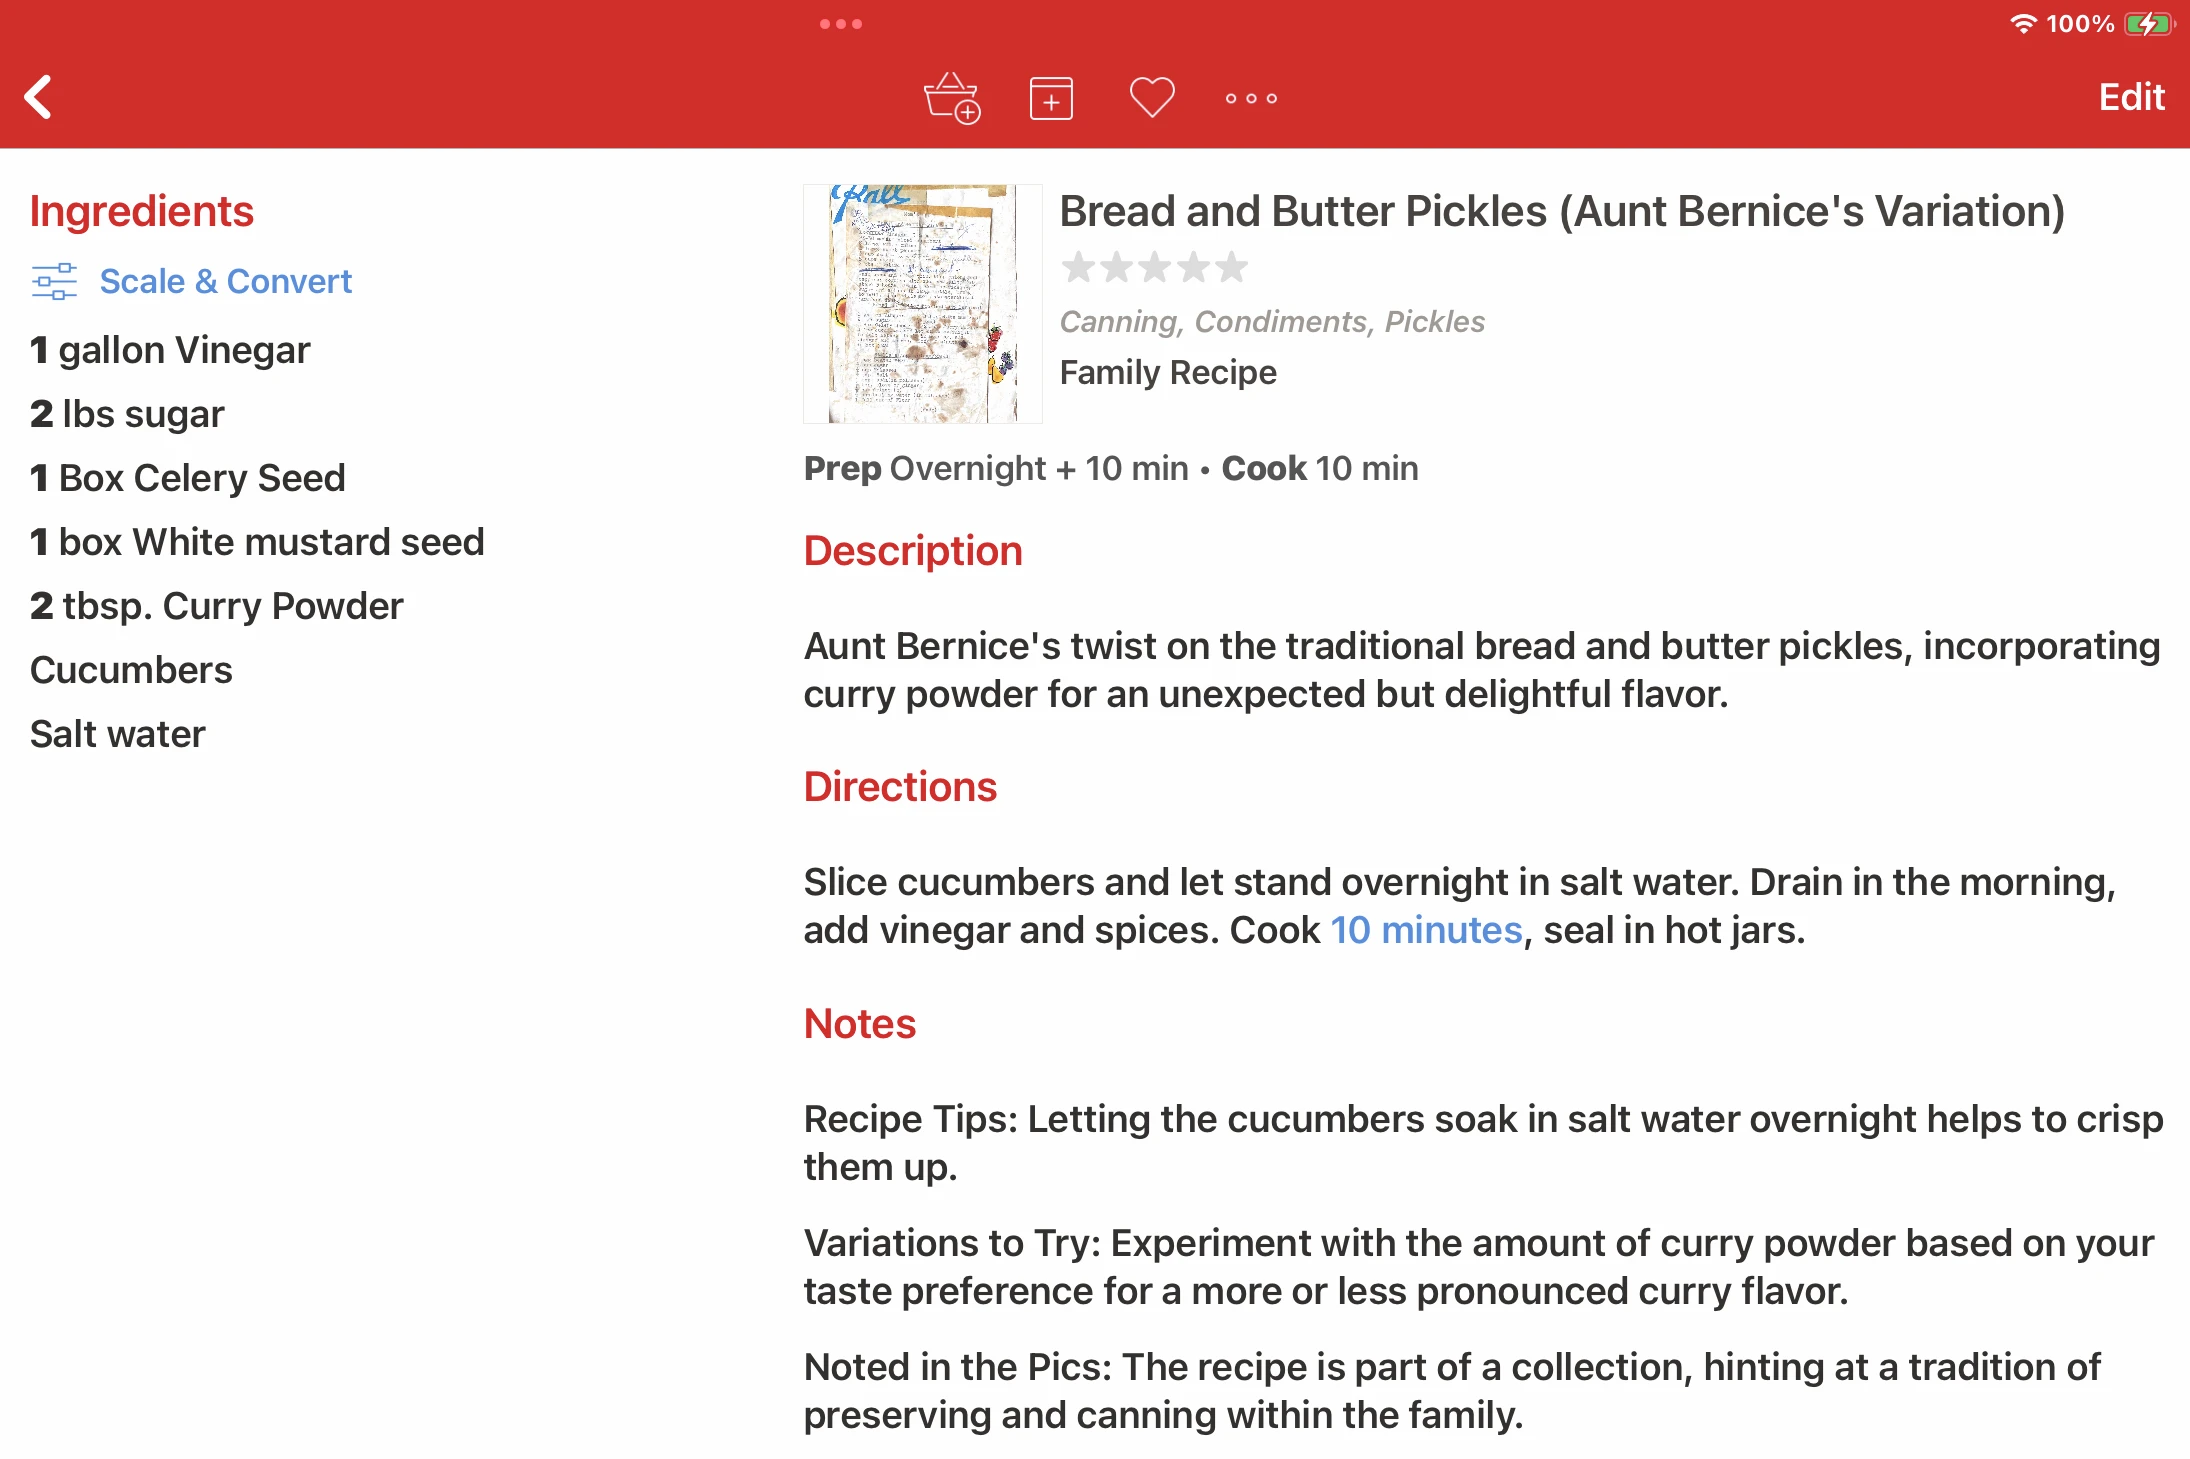Rate recipe five stars

[x=1232, y=267]
